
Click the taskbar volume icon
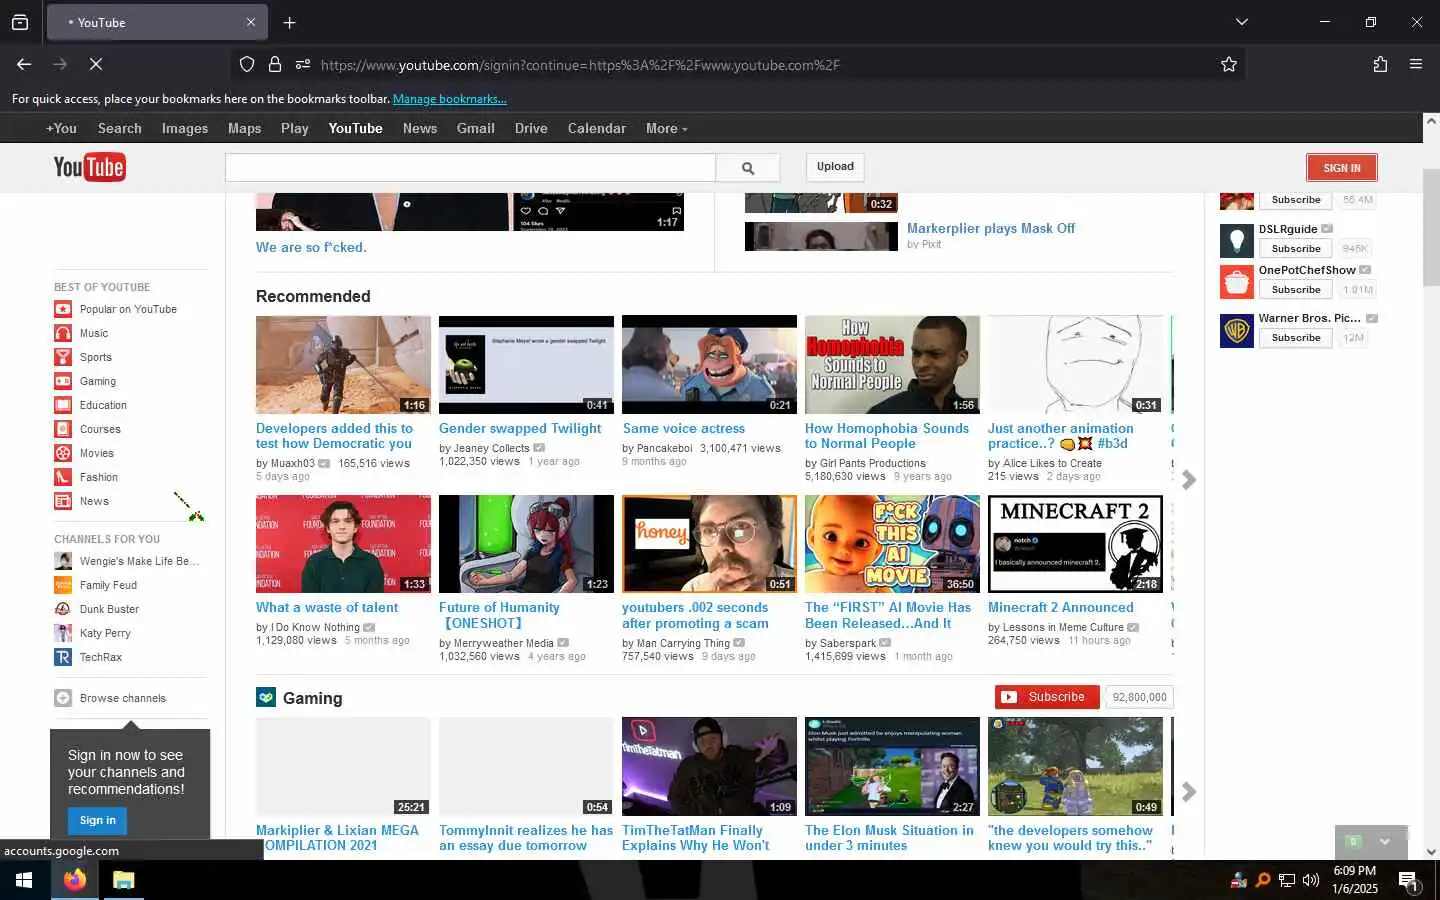tap(1311, 880)
